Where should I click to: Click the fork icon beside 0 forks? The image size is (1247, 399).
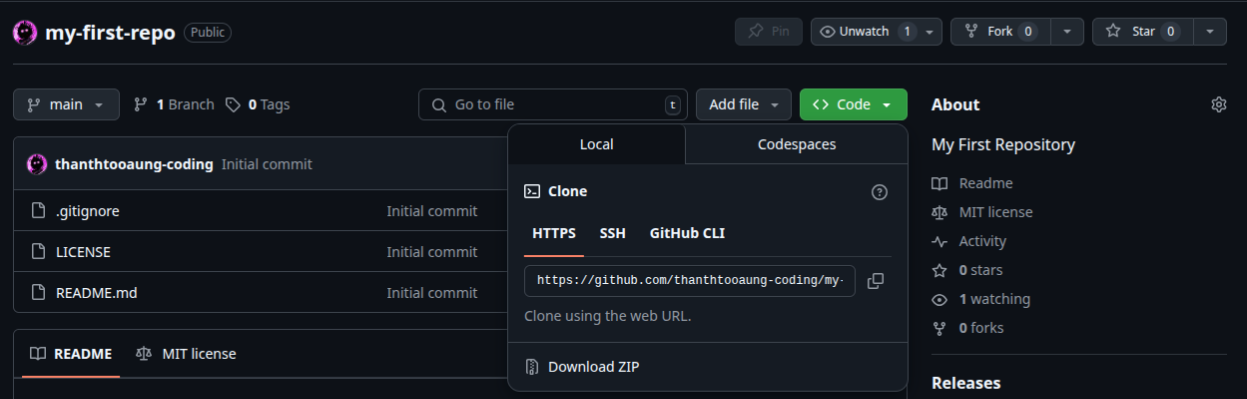click(939, 329)
